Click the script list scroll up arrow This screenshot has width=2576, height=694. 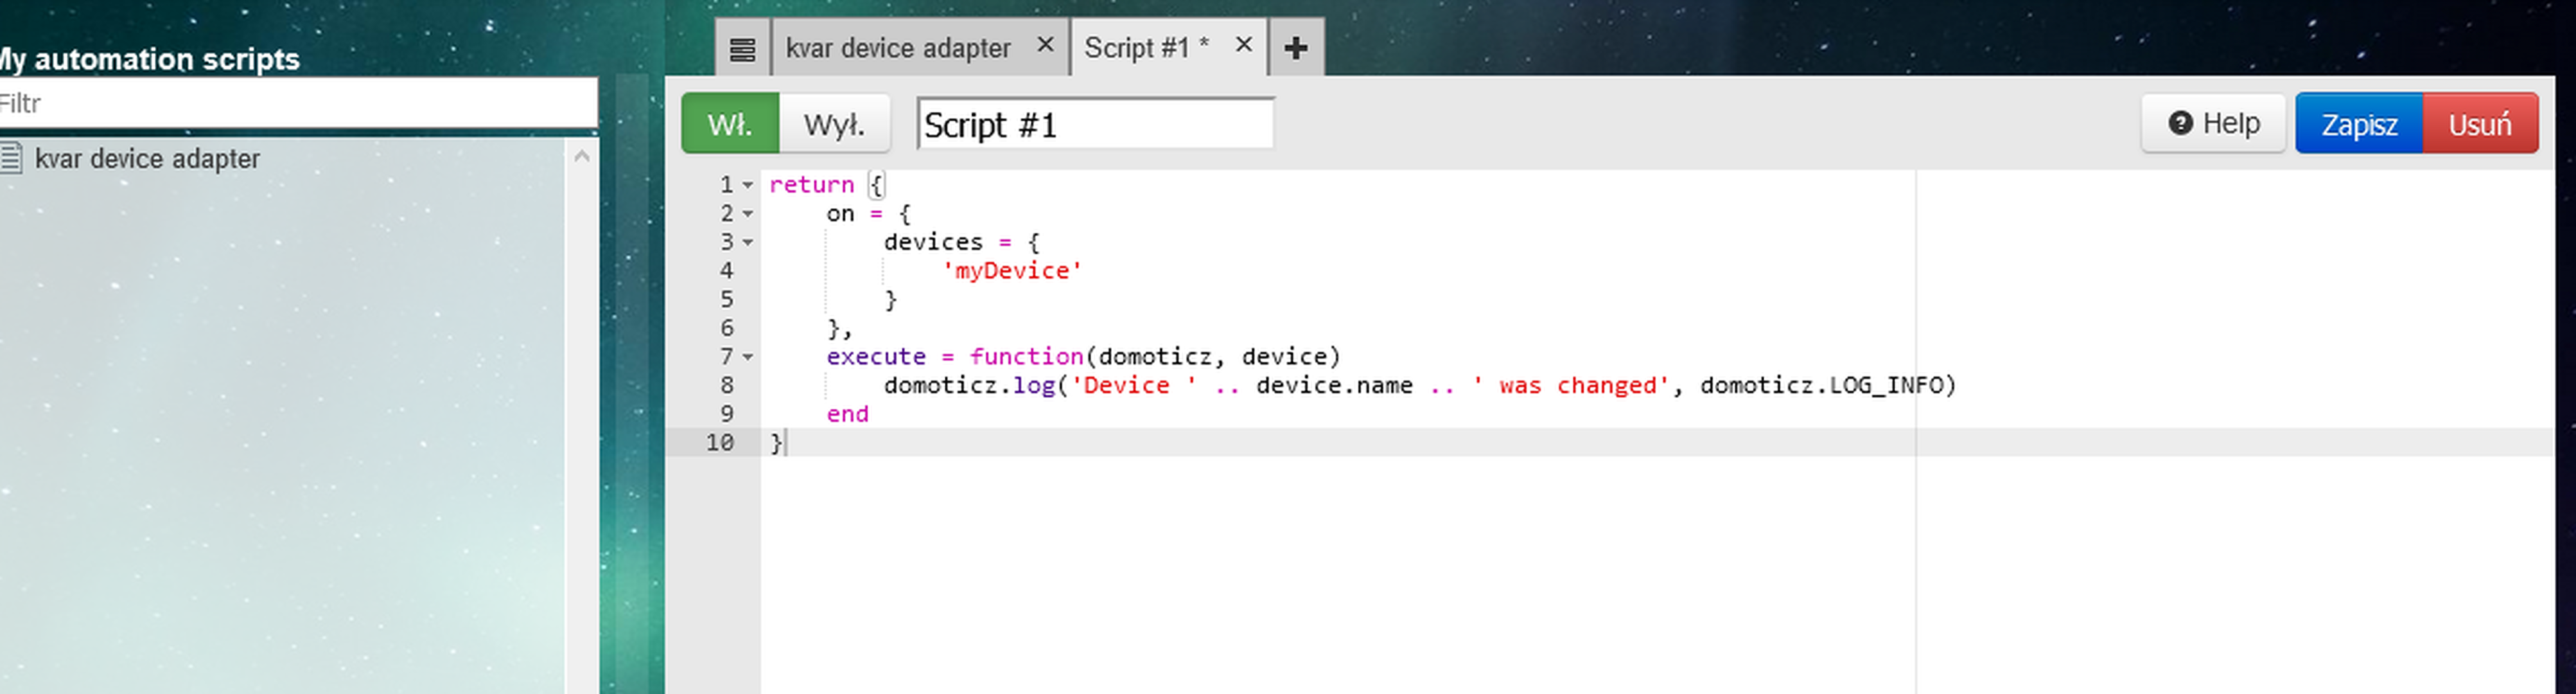coord(582,156)
